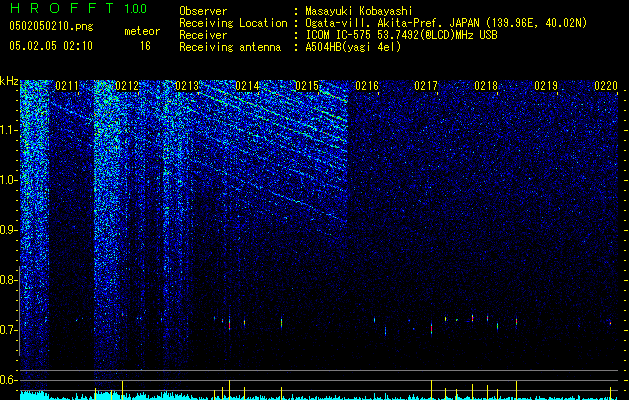Click the 0219 time axis label
Viewport: 629px width, 400px height.
[x=546, y=86]
